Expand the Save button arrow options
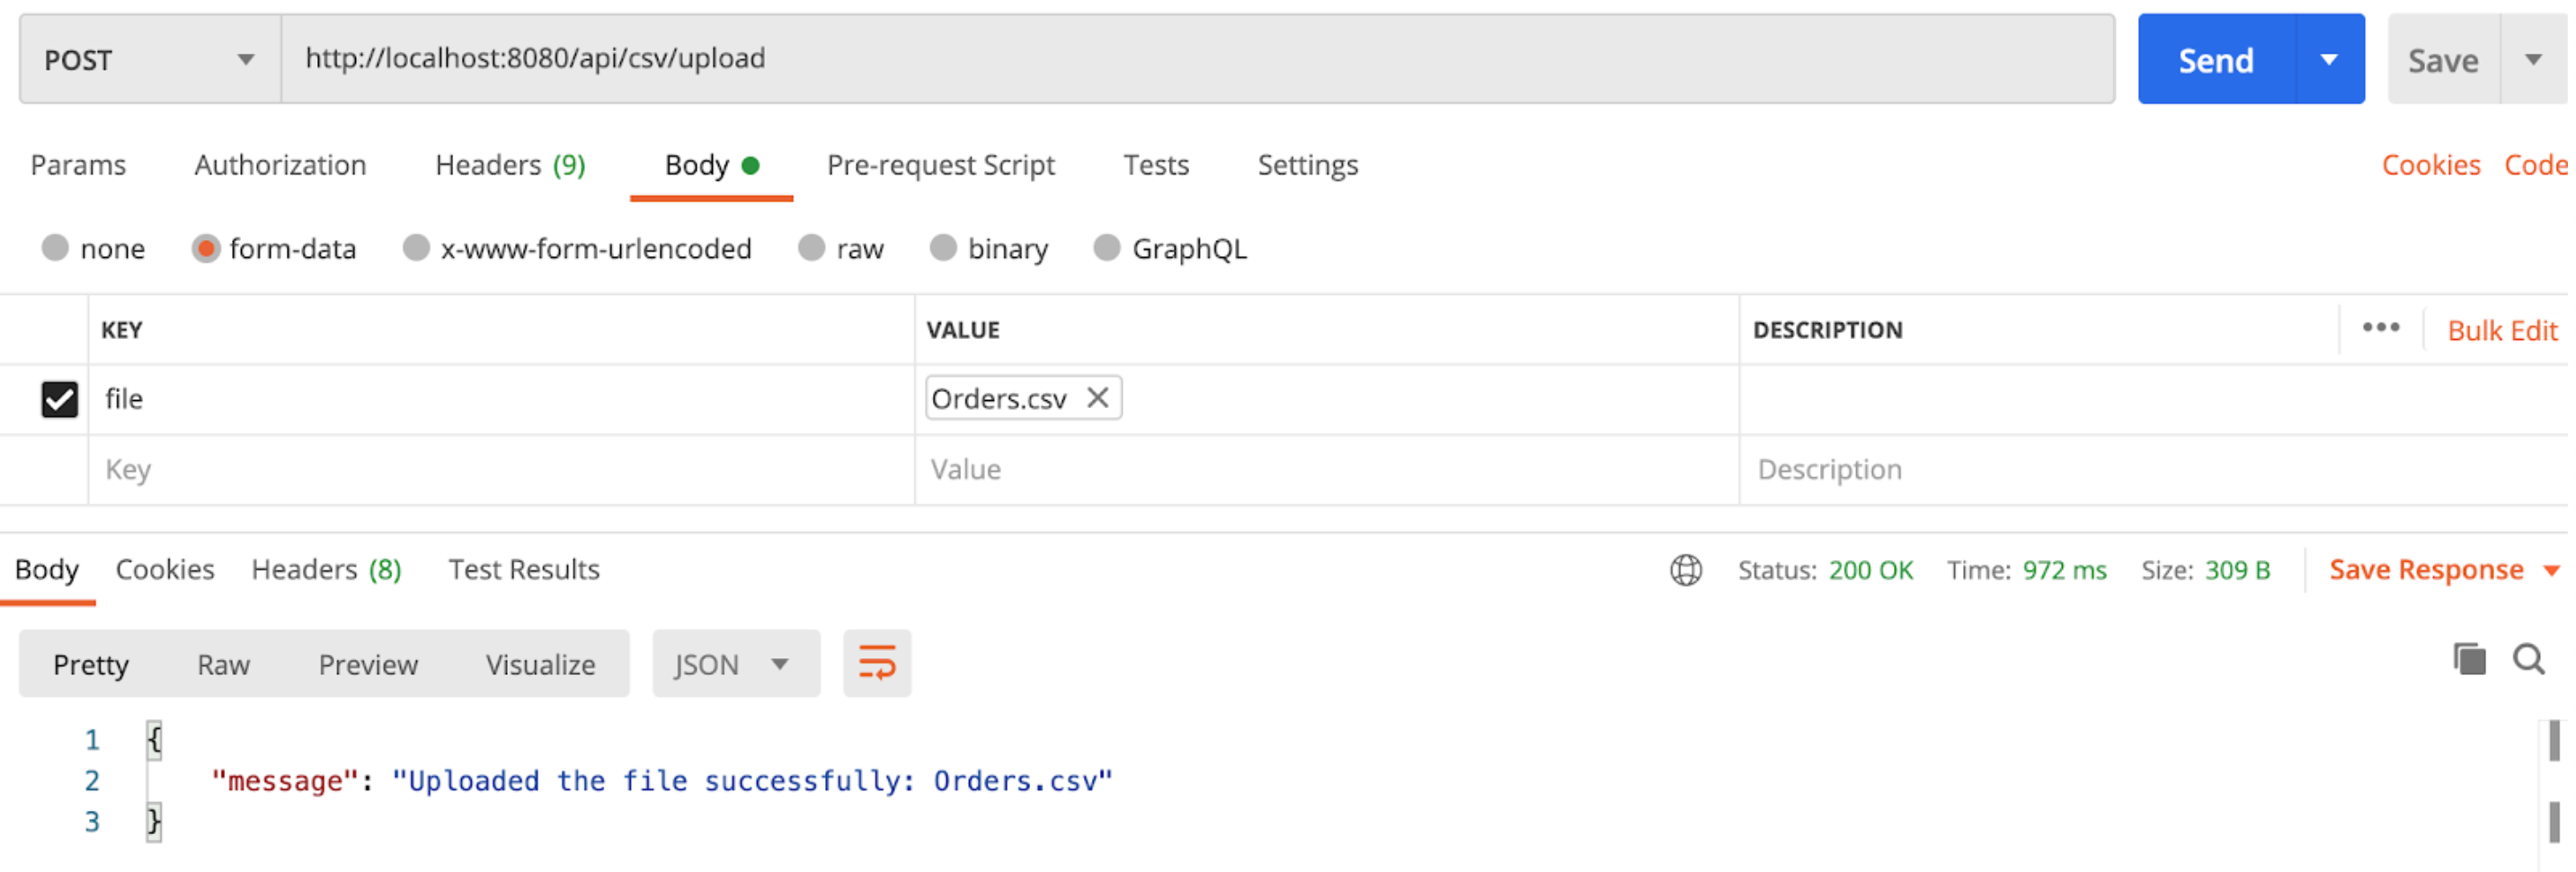 click(2534, 59)
